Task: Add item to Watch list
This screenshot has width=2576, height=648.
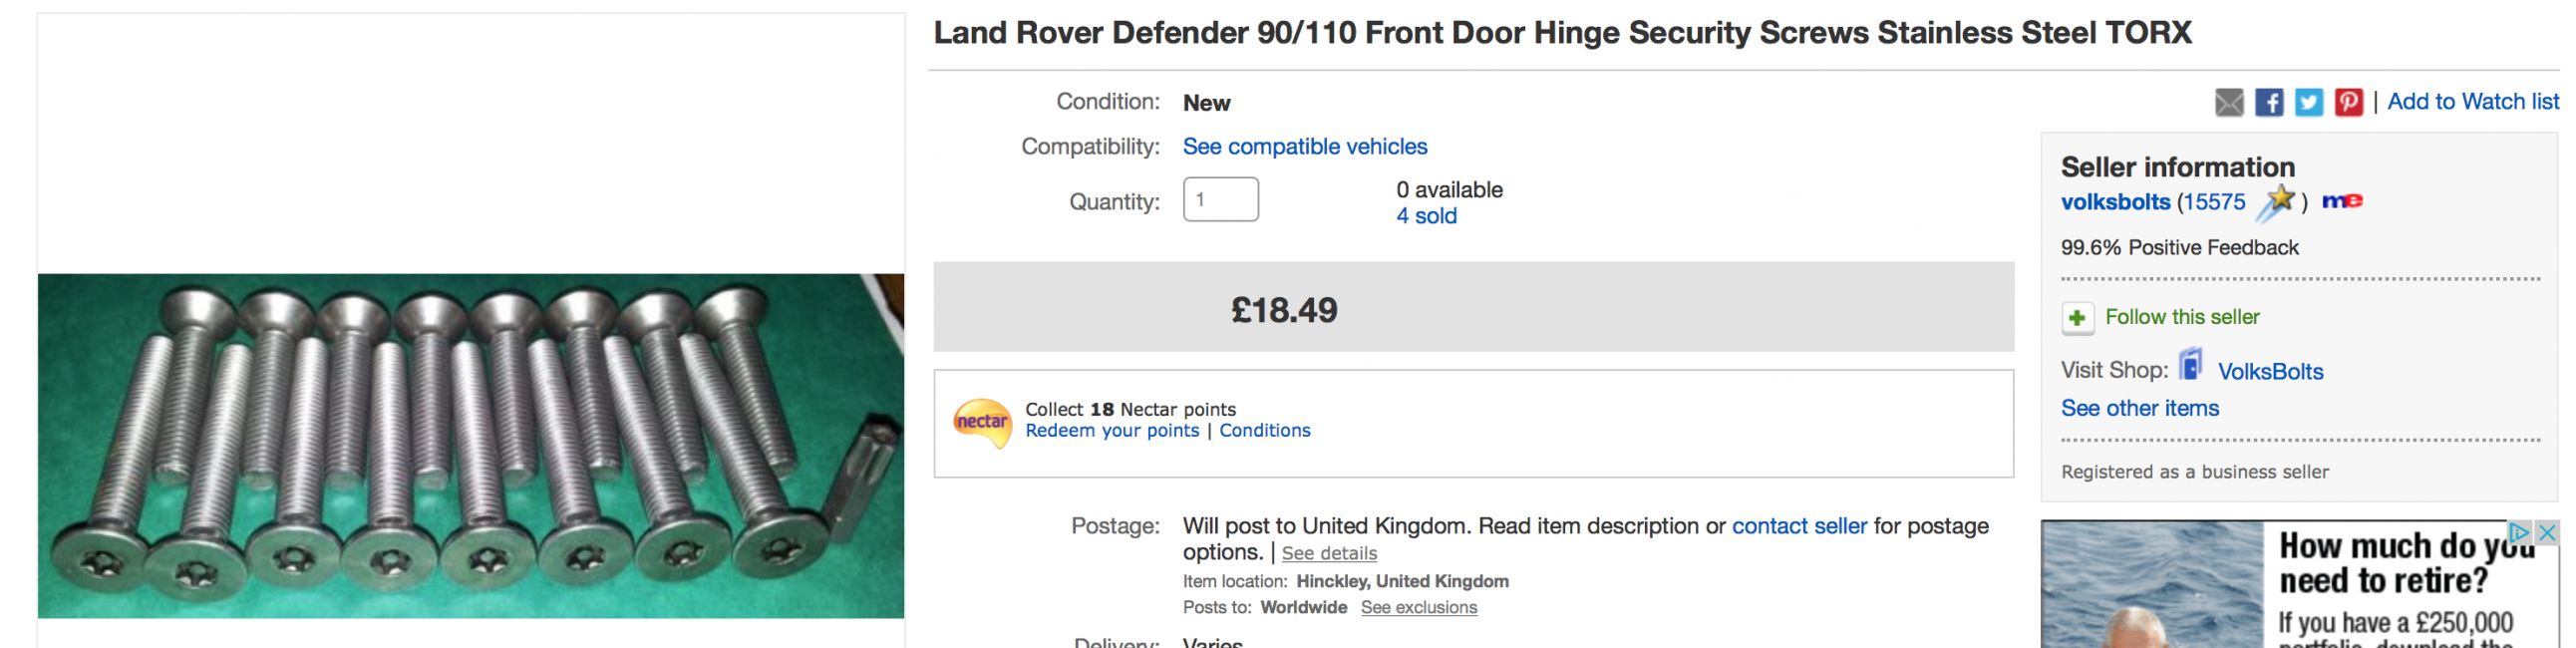Action: coord(2472,101)
